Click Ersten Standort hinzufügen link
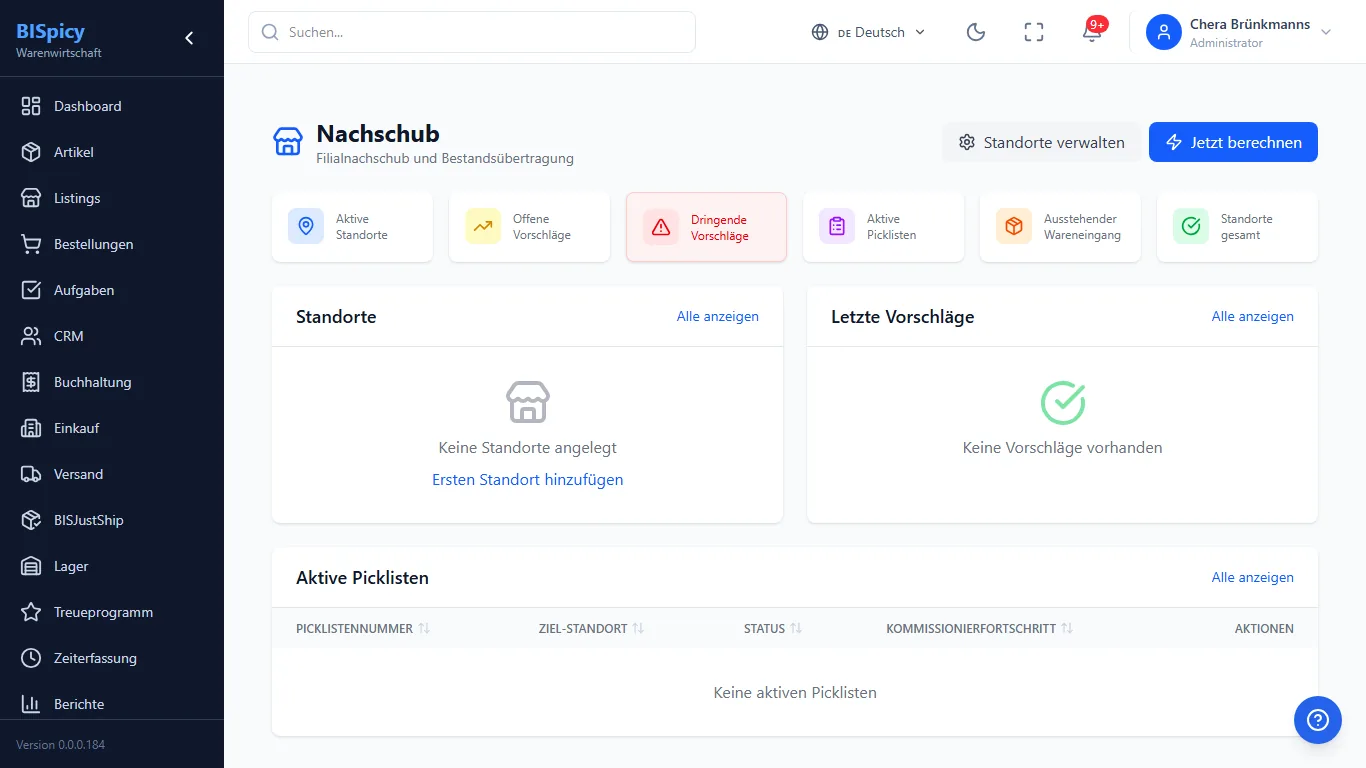The height and width of the screenshot is (768, 1366). click(528, 479)
